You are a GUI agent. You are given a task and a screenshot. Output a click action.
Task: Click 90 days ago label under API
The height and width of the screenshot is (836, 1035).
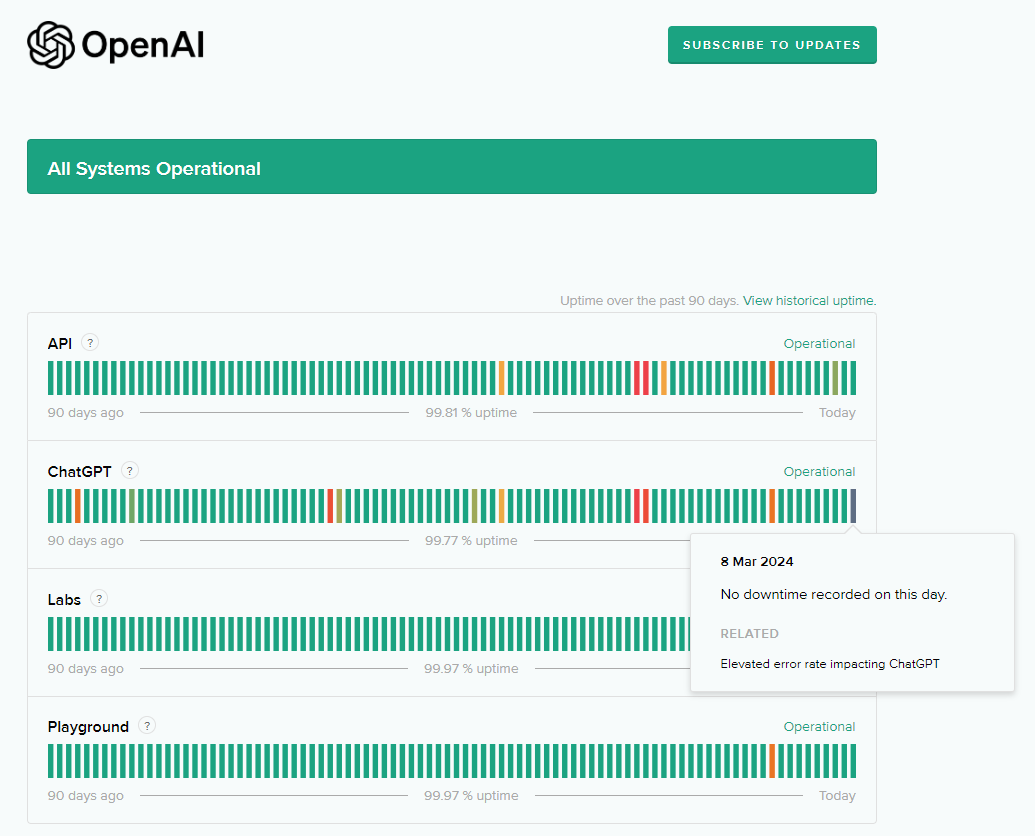(85, 413)
